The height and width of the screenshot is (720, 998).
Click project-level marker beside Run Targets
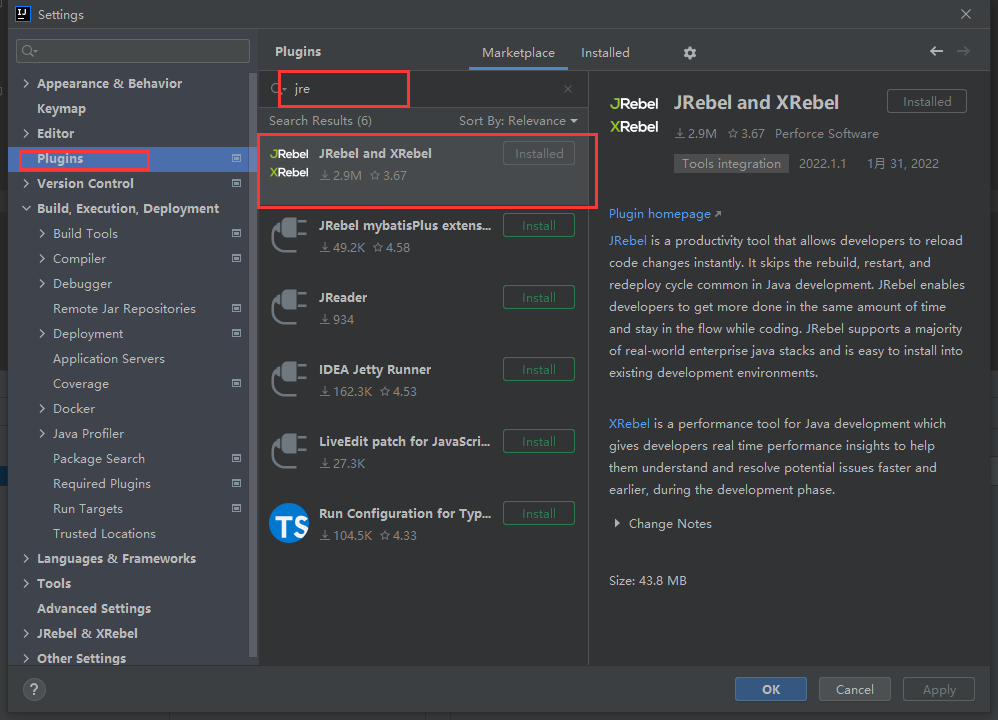tap(236, 509)
